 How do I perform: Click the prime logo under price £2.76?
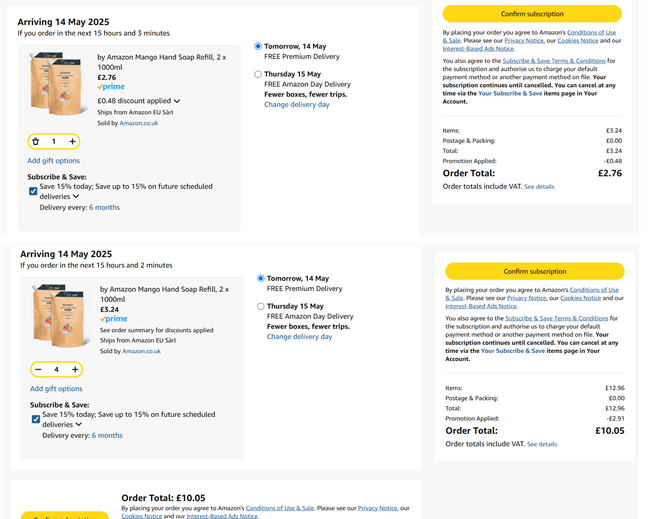(x=111, y=87)
